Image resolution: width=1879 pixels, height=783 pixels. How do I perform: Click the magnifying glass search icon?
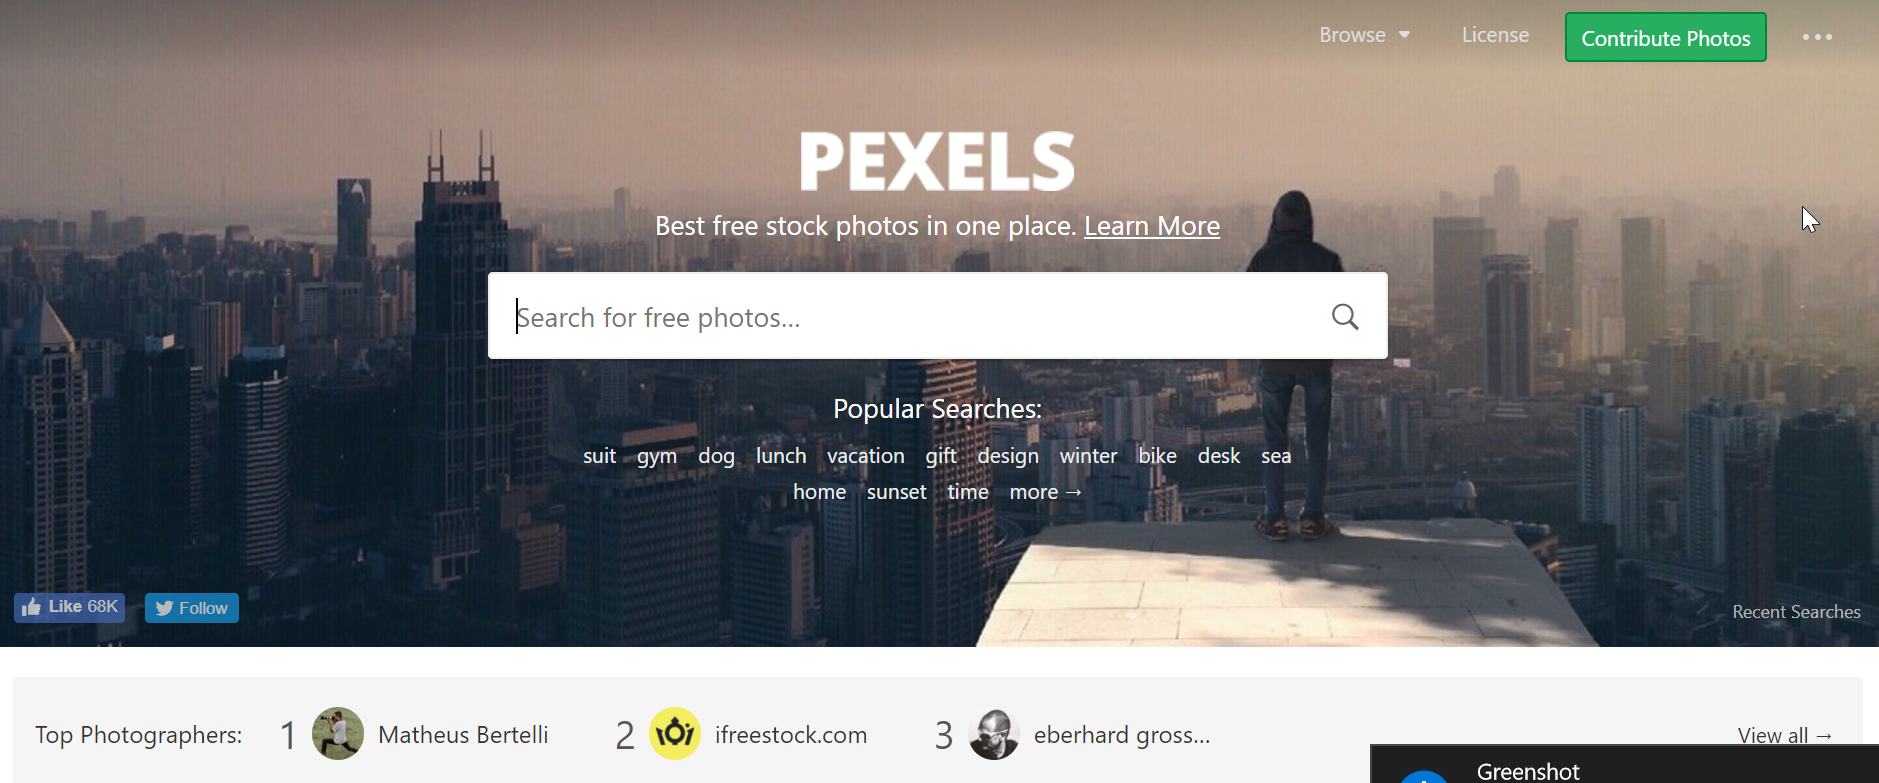tap(1345, 317)
